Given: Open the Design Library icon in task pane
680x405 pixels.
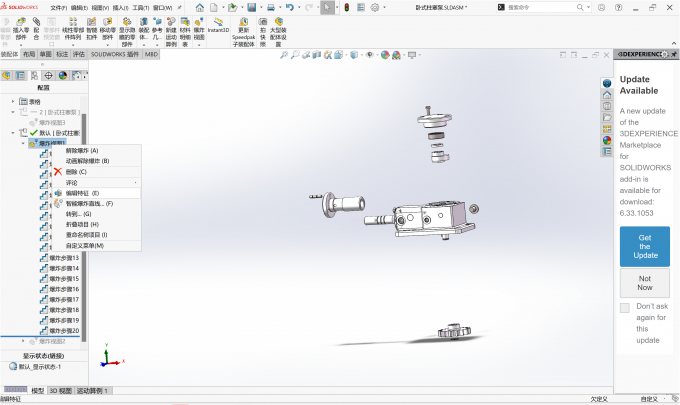Looking at the screenshot, I should [607, 106].
